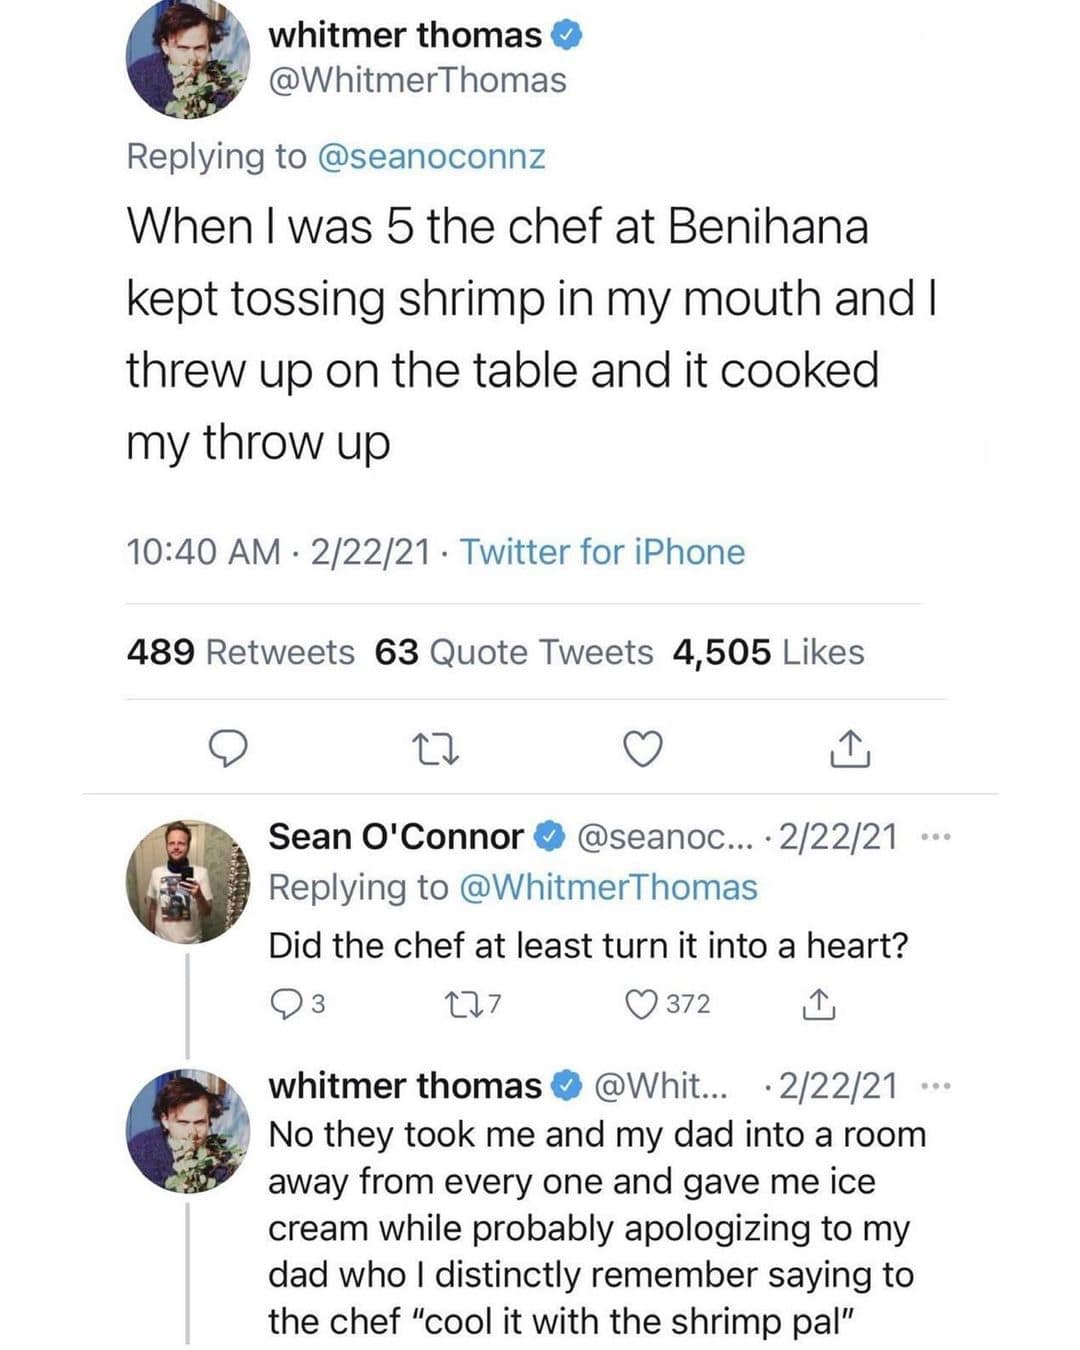1080x1350 pixels.
Task: Open more options on whitmer thomas's reply
Action: pos(933,1085)
